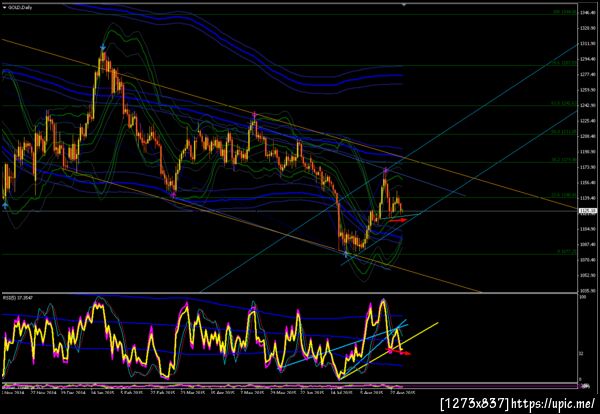This screenshot has width=600, height=414.
Task: Click the 1346.40 price axis label
Action: pyautogui.click(x=588, y=13)
